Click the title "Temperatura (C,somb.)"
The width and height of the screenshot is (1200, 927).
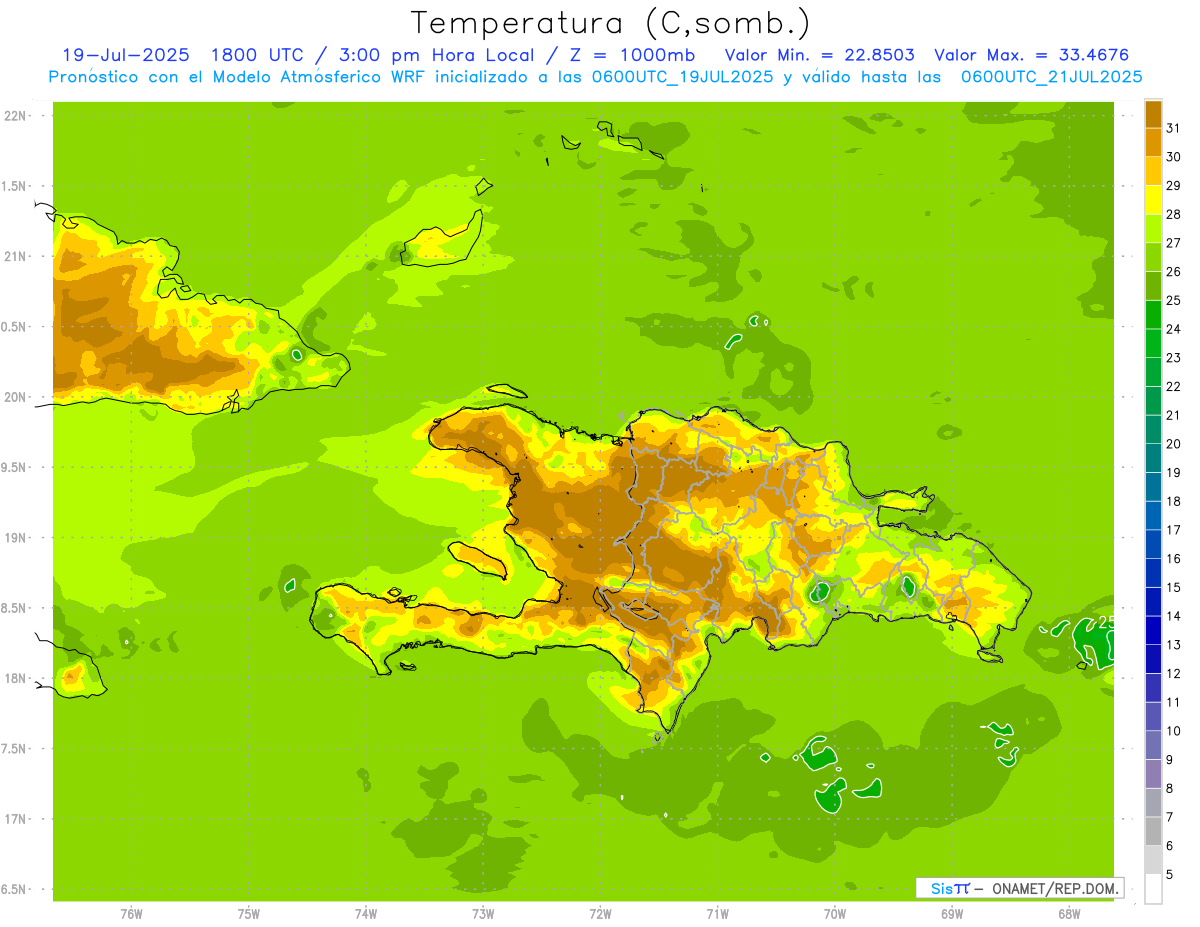pos(610,23)
